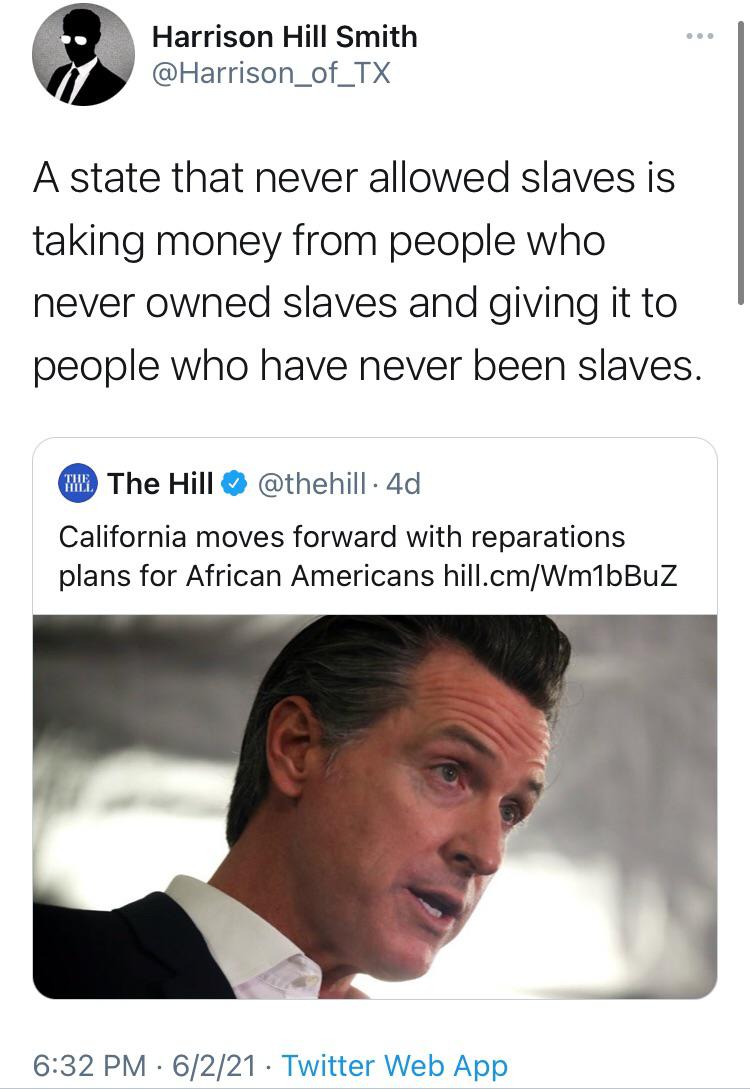Open the 'California moves forward with reparations' headline text
Screen dimensions: 750x1089
[342, 537]
